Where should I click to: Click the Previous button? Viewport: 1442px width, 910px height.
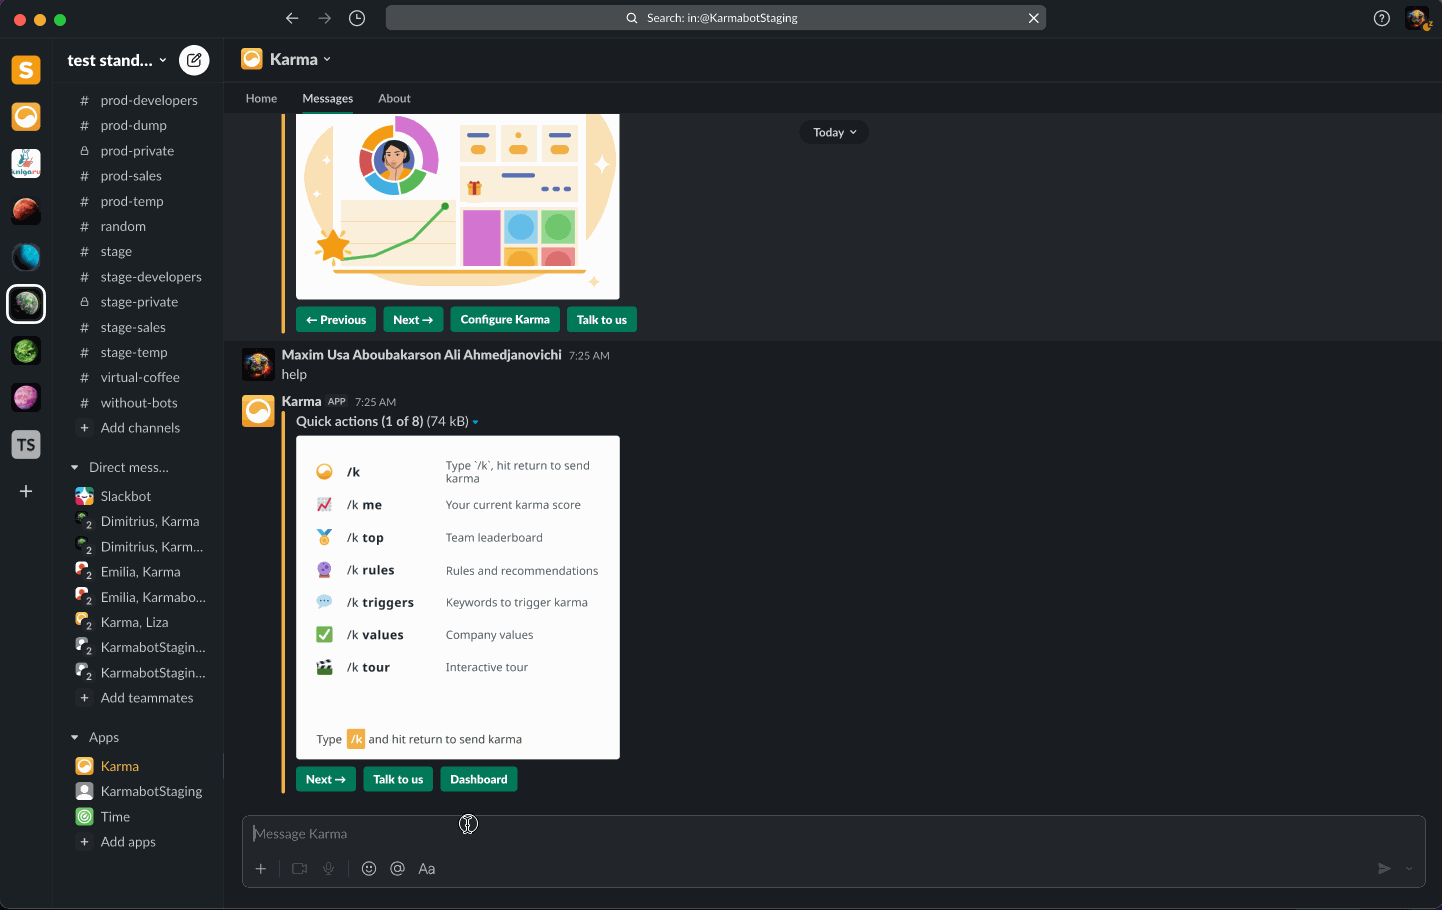click(336, 320)
